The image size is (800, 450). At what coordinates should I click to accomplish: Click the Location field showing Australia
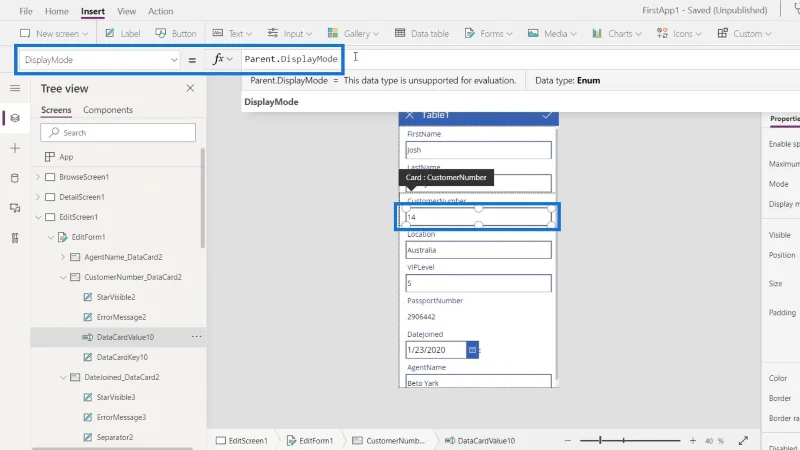point(479,250)
